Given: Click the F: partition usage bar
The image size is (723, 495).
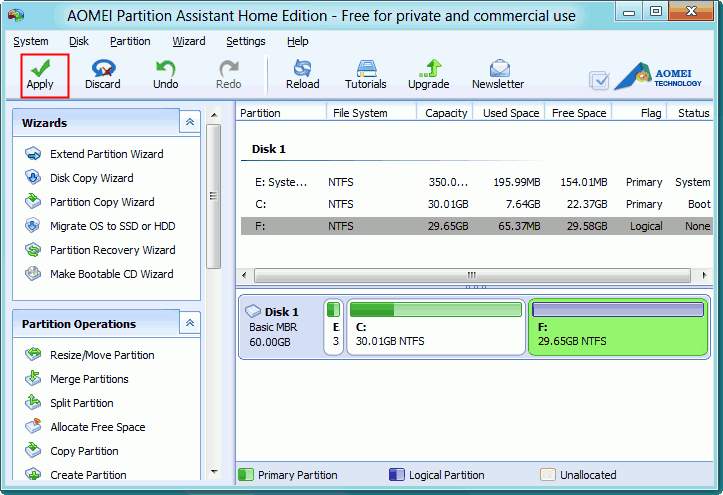Looking at the screenshot, I should click(618, 309).
